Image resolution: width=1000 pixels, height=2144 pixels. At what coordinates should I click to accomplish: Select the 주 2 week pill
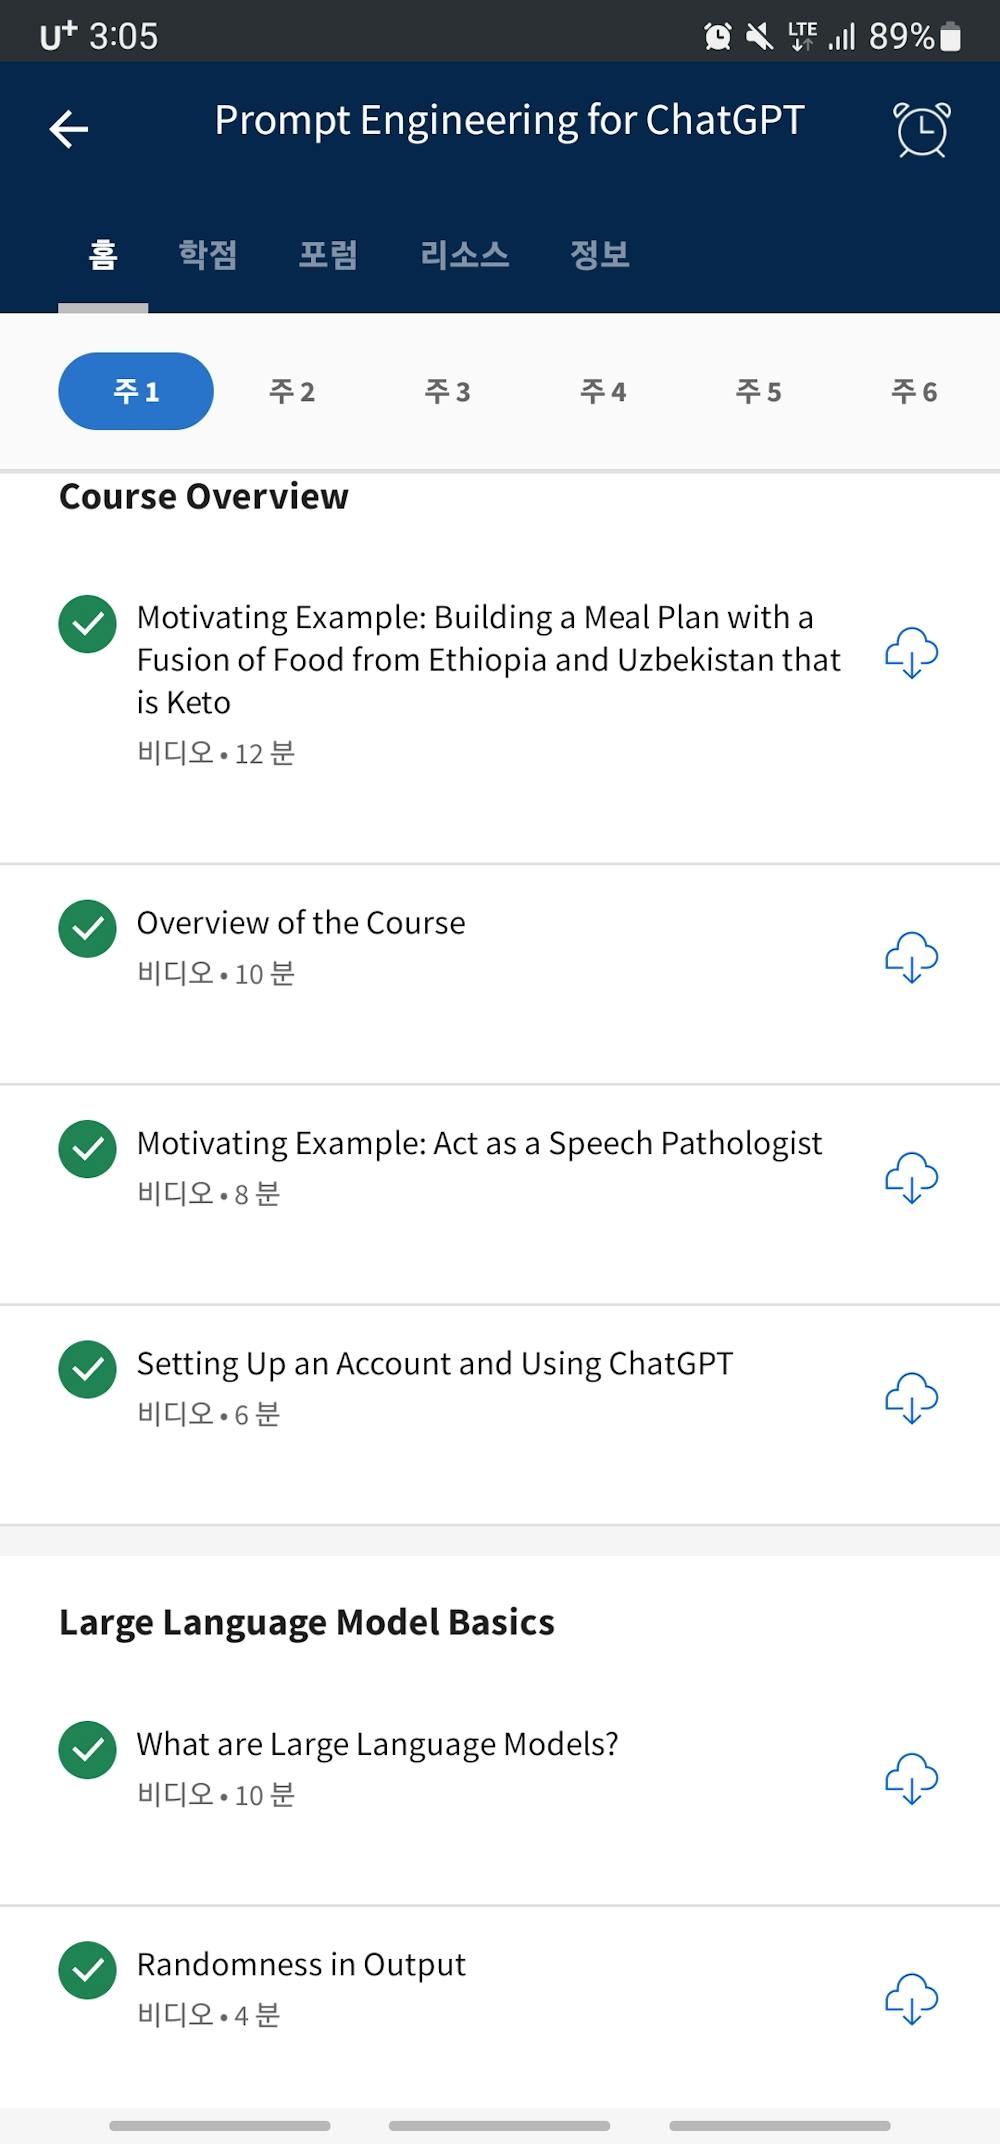pos(292,391)
